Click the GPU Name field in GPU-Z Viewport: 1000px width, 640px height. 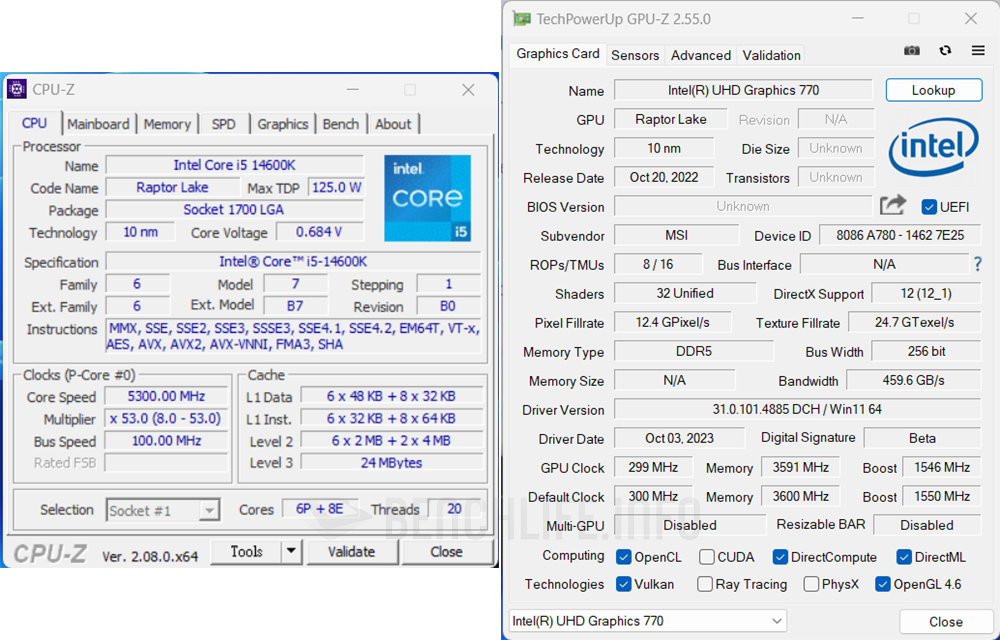coord(744,90)
